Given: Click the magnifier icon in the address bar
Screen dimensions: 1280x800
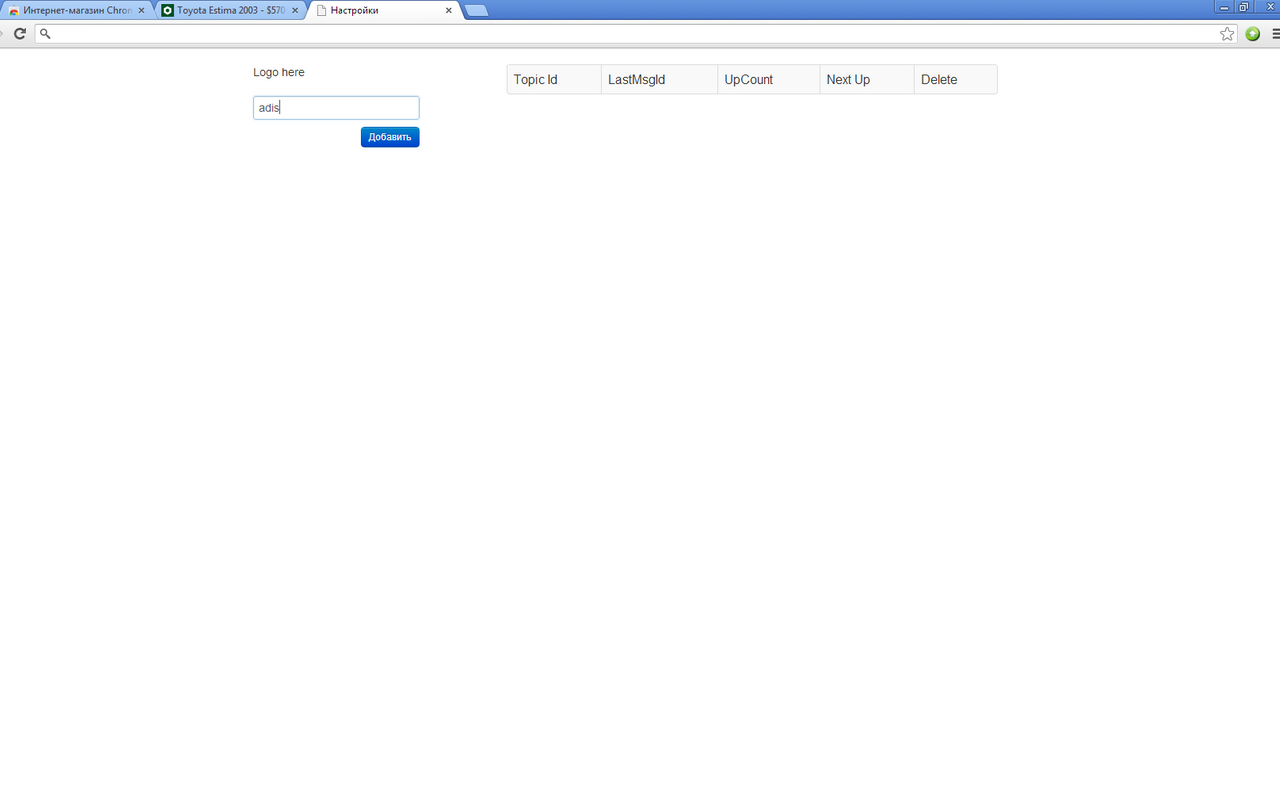Looking at the screenshot, I should tap(45, 33).
